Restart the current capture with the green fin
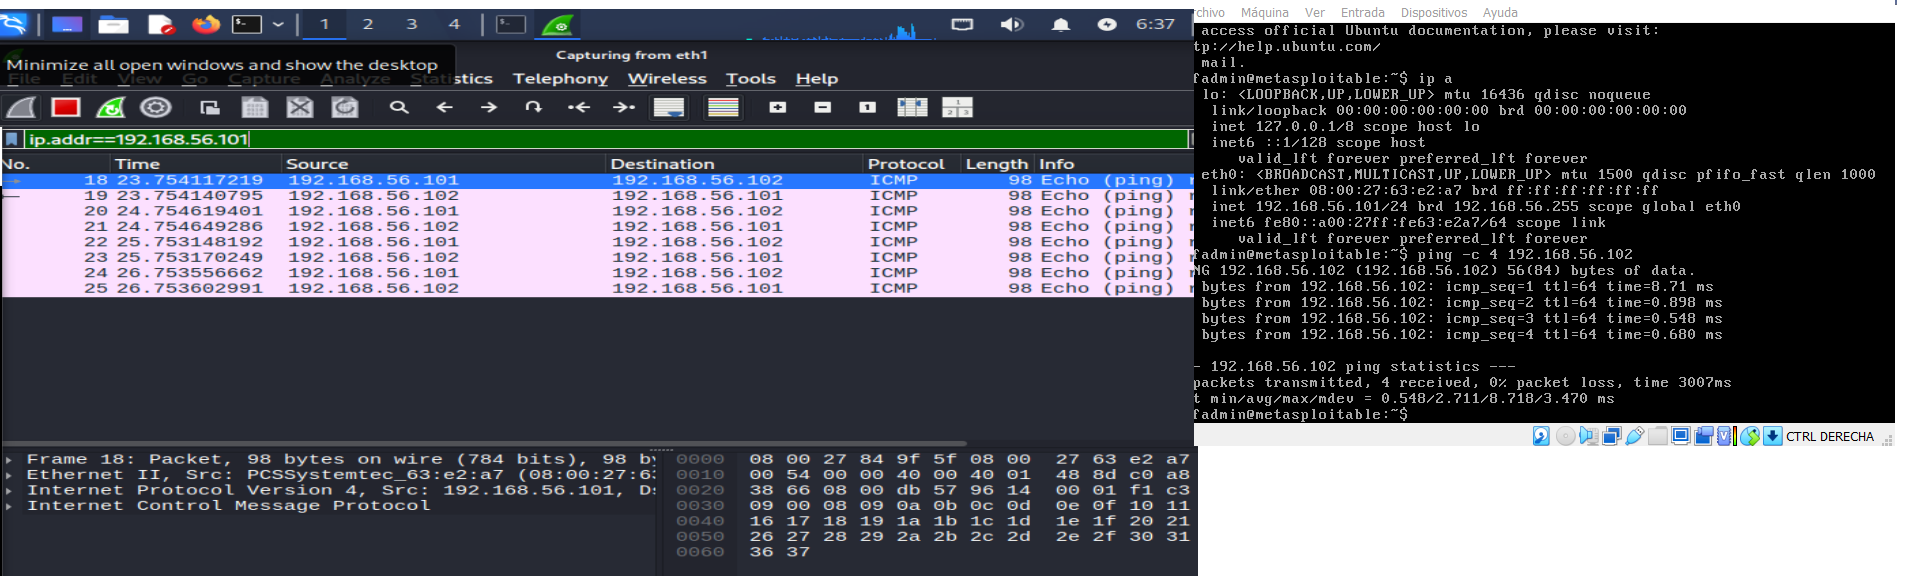Image resolution: width=1907 pixels, height=576 pixels. (111, 107)
